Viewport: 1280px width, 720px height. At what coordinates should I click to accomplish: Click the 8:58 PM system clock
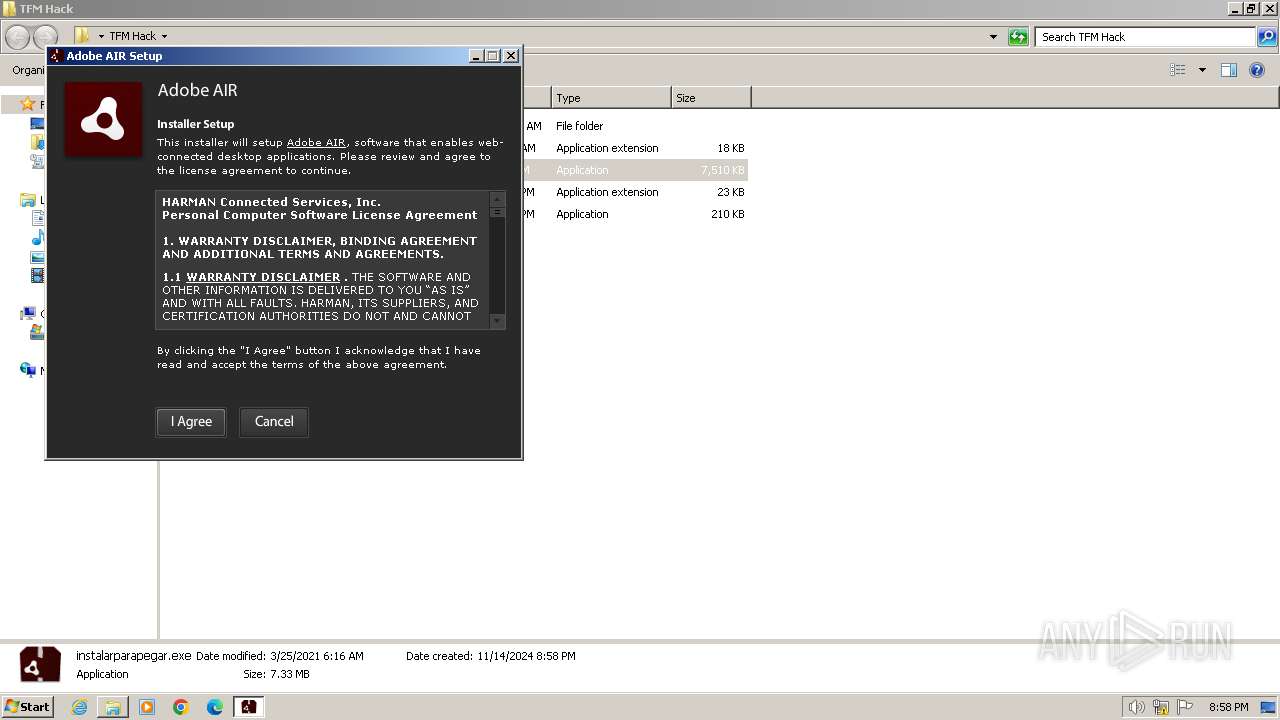(1228, 707)
